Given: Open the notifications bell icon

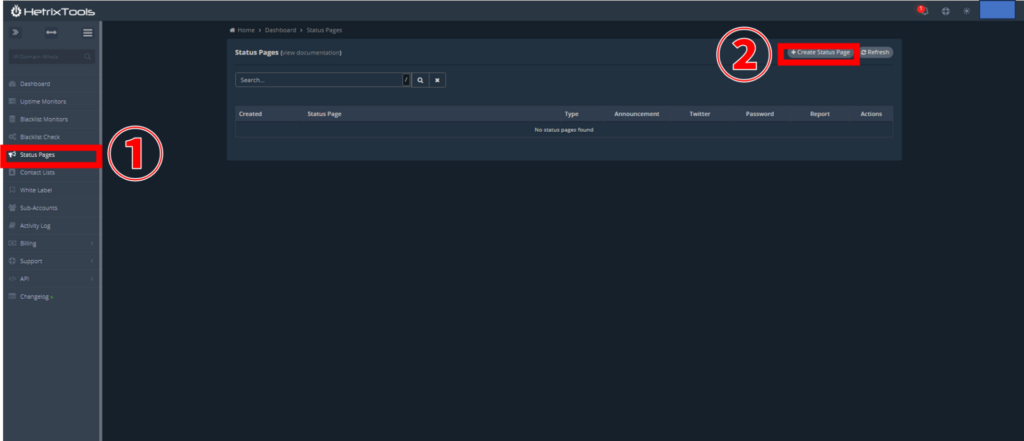Looking at the screenshot, I should [x=922, y=10].
